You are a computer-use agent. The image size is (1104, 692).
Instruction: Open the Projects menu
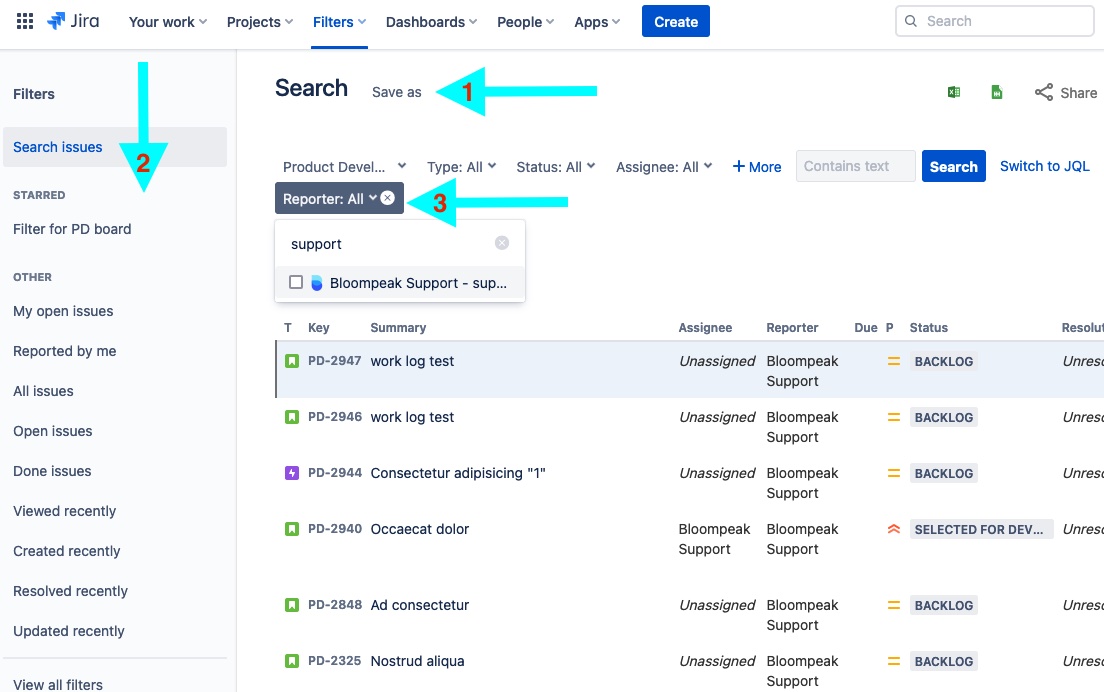point(259,22)
